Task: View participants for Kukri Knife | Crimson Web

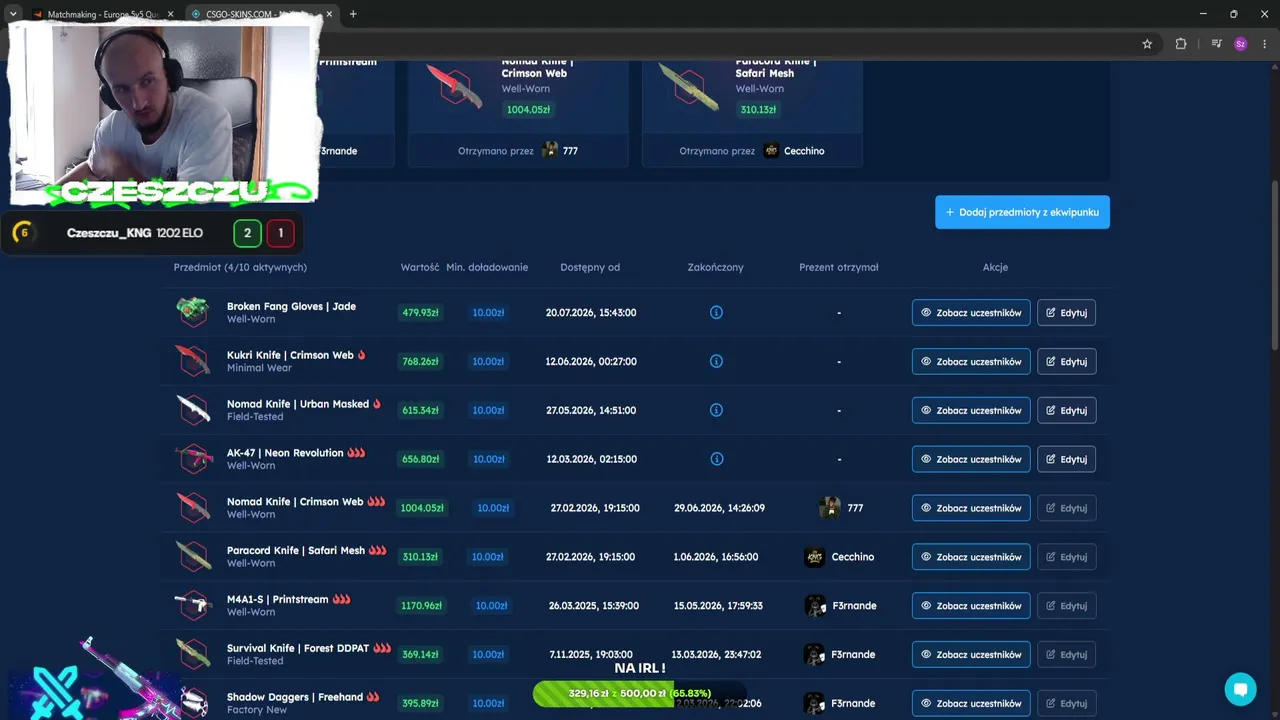Action: [x=971, y=362]
